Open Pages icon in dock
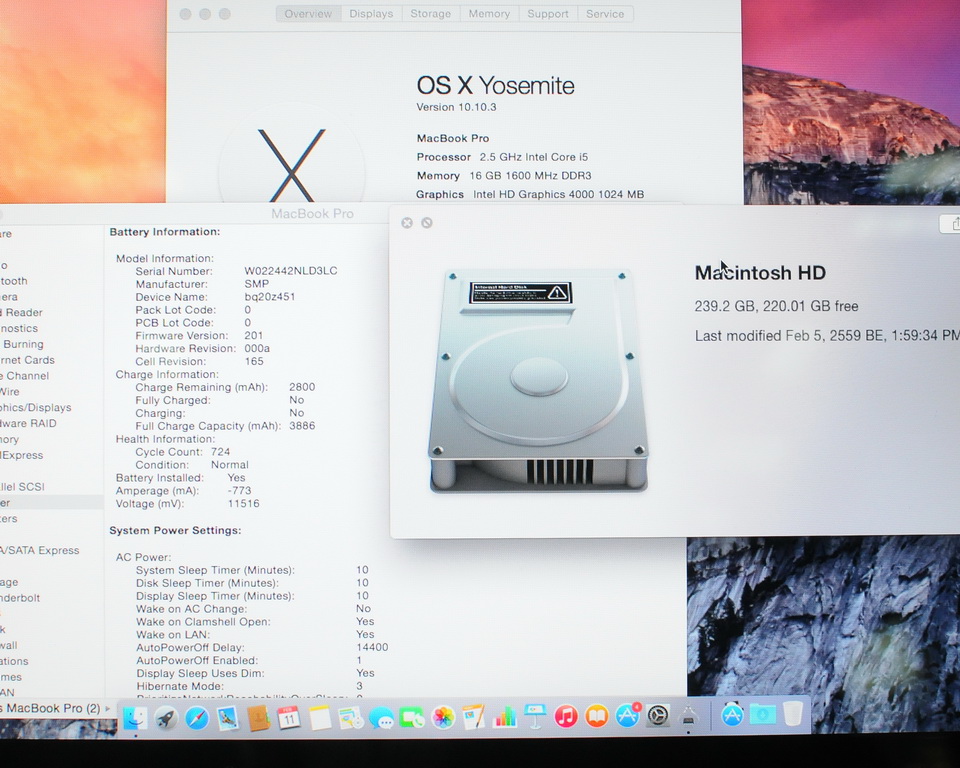This screenshot has width=960, height=768. coord(474,717)
